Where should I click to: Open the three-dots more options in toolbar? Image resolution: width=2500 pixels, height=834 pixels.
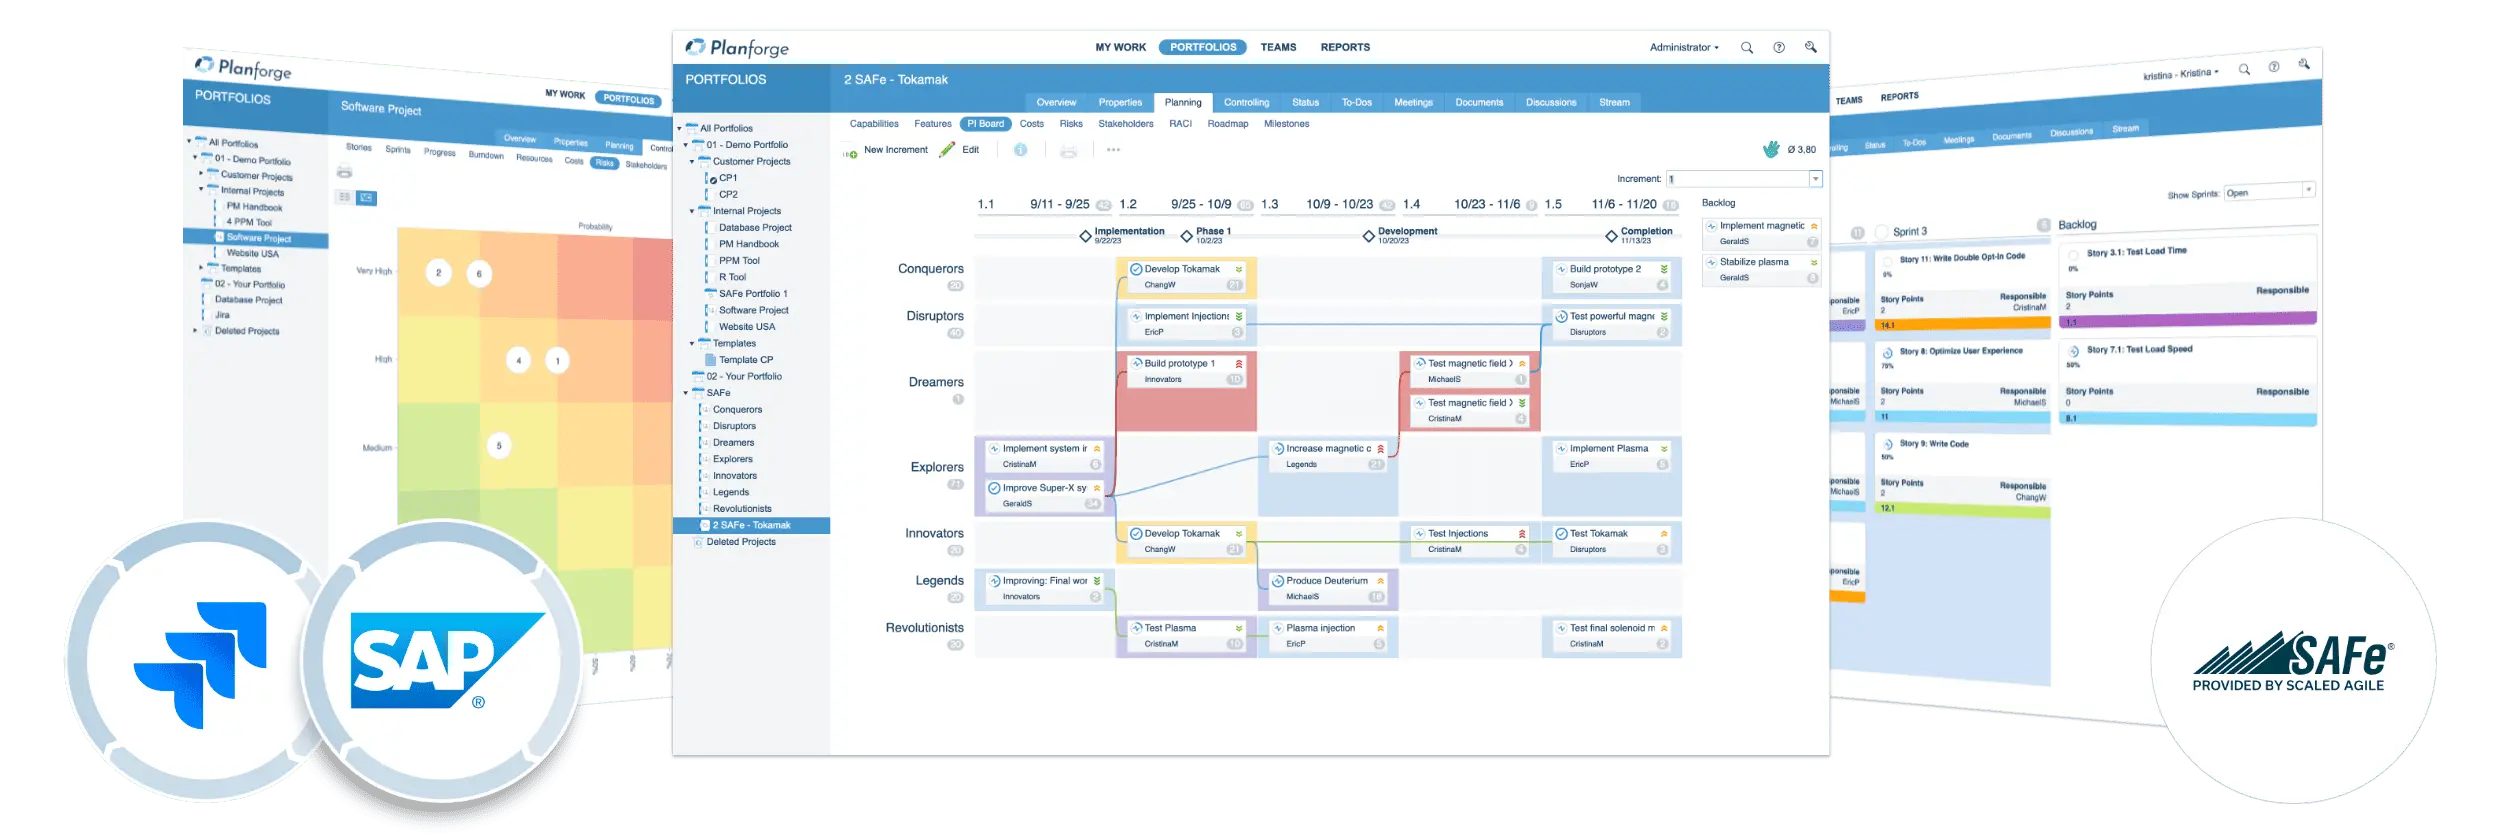(1113, 150)
